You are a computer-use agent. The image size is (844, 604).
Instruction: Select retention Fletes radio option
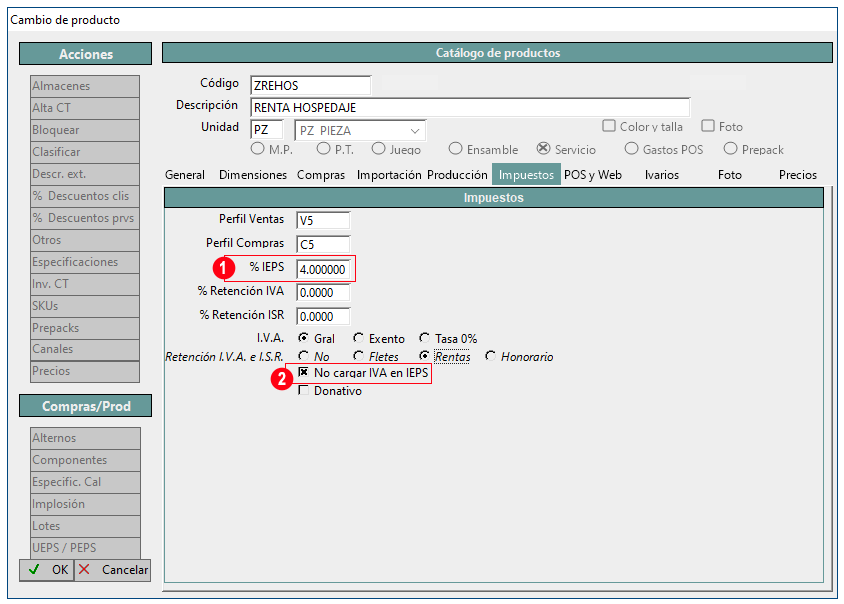pos(358,356)
